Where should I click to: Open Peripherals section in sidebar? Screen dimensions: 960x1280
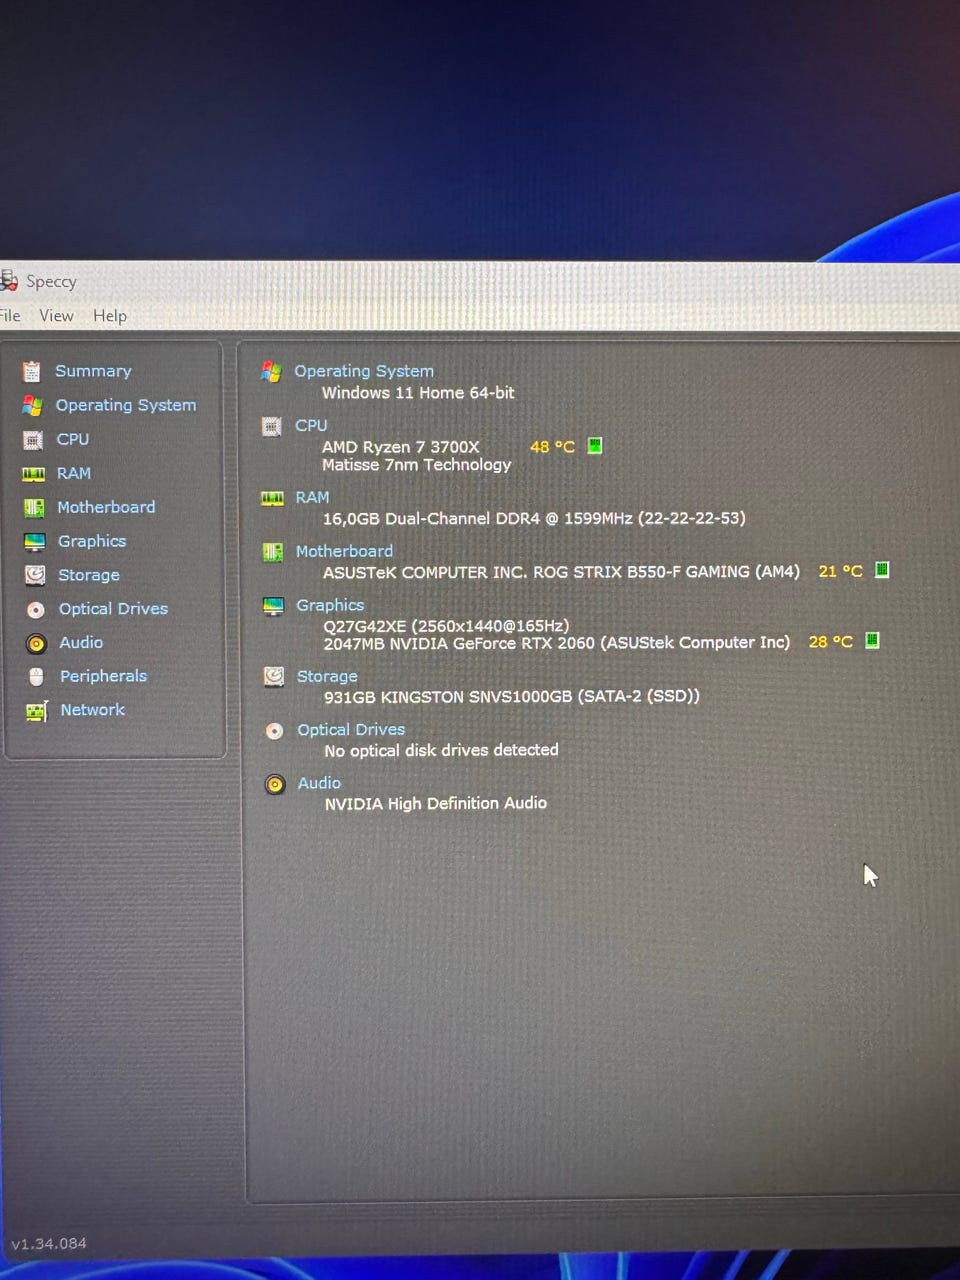[x=103, y=676]
